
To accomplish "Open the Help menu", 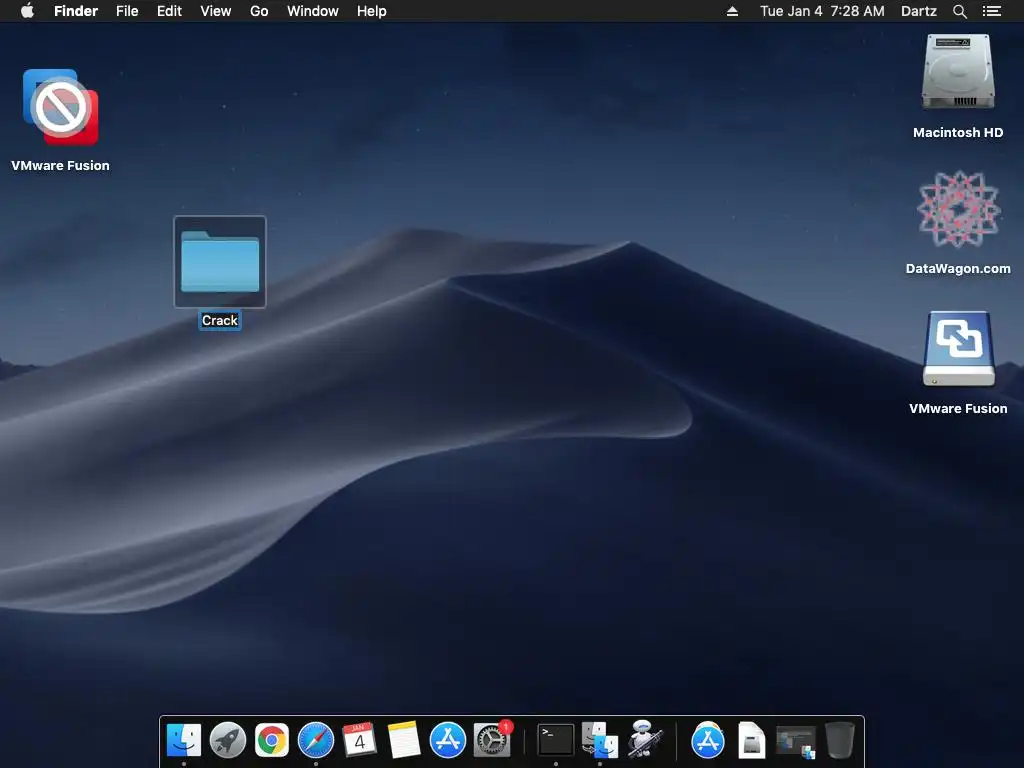I will (372, 11).
